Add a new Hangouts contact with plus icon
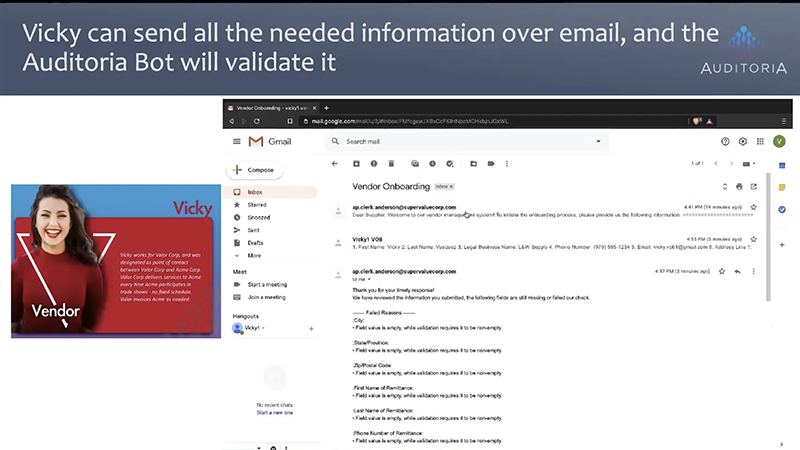 click(x=311, y=329)
